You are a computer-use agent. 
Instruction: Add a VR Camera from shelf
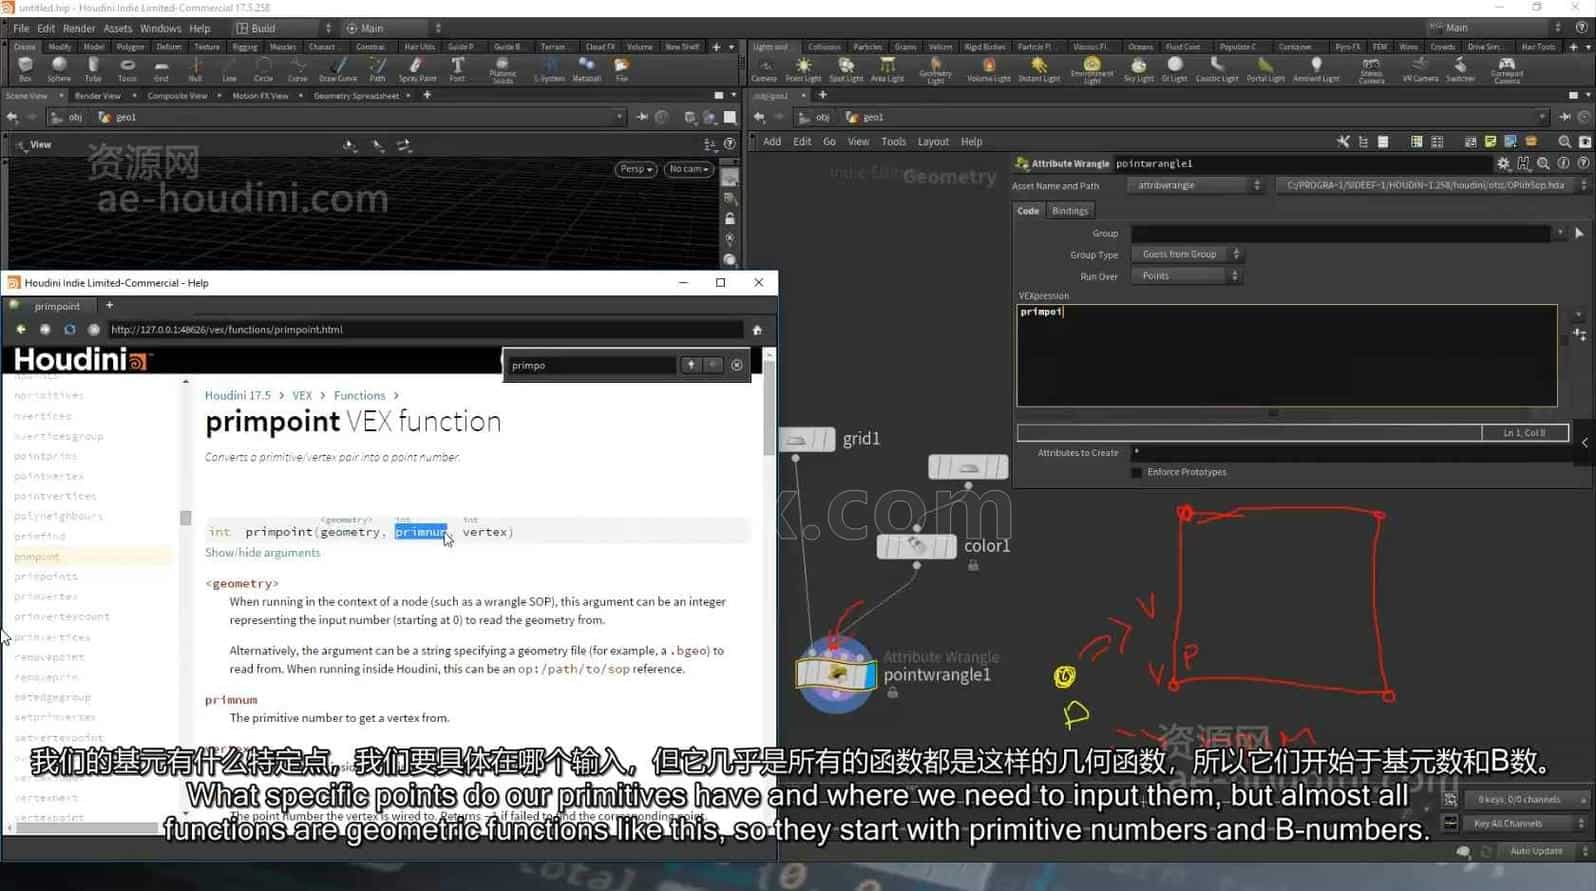(1420, 69)
